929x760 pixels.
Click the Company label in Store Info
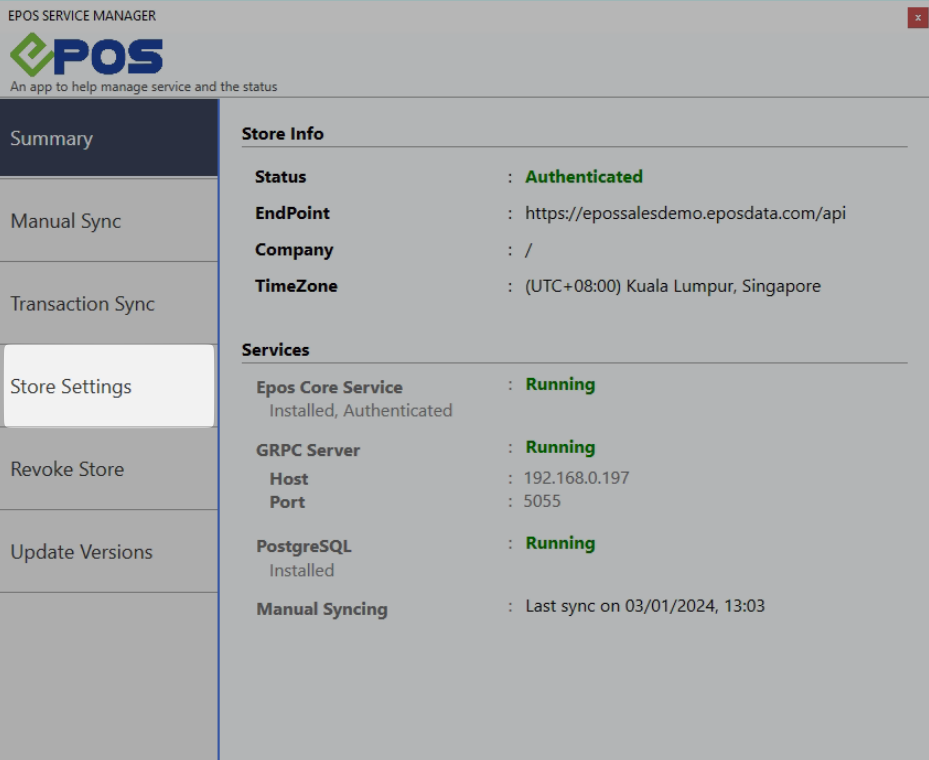click(x=294, y=250)
